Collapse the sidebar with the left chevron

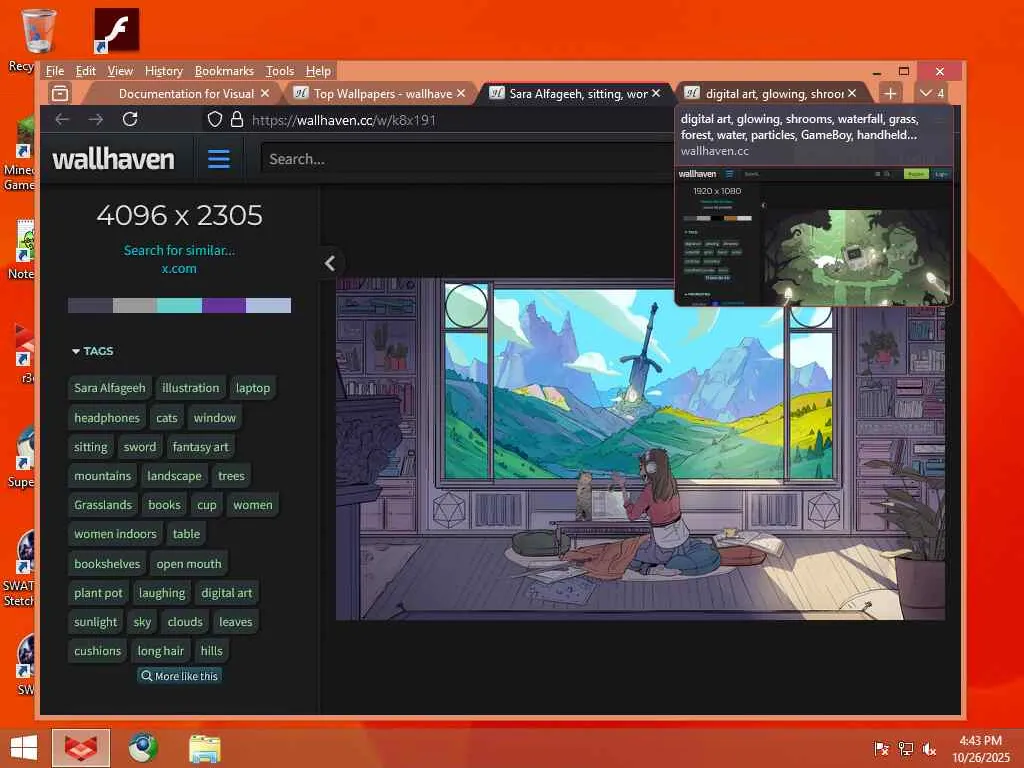pos(330,263)
